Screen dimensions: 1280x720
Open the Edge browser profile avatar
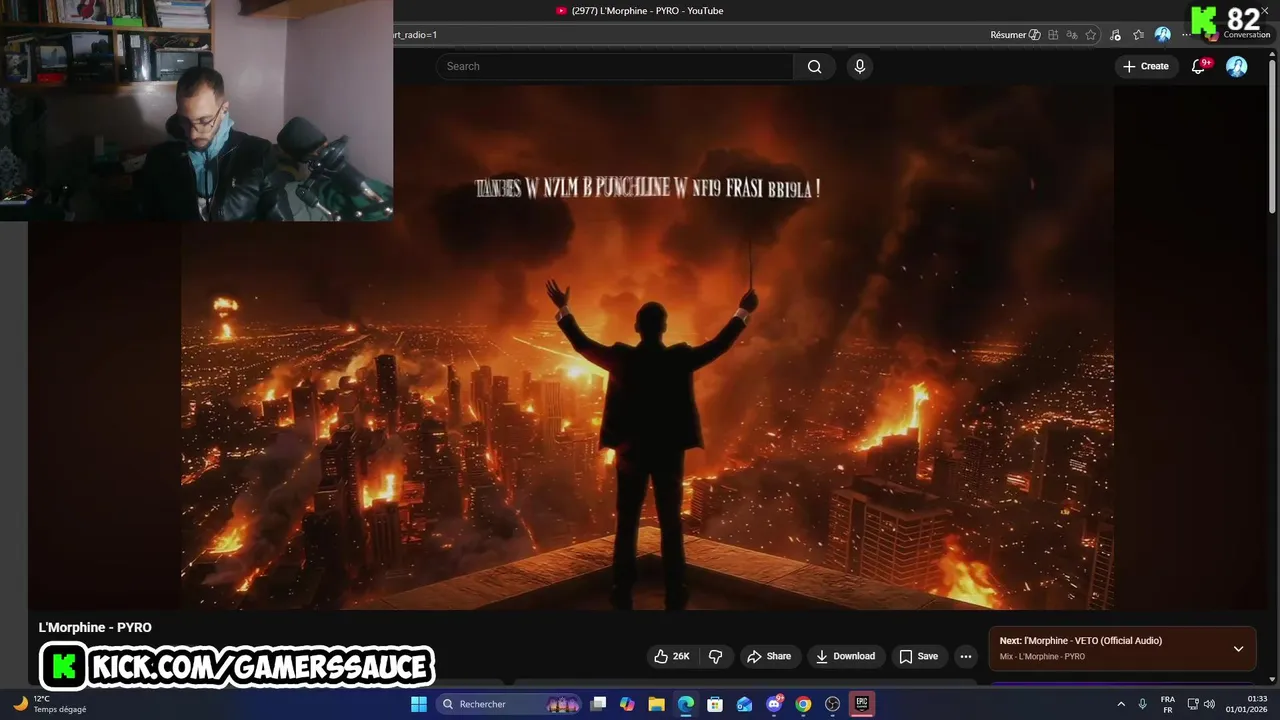(x=1162, y=35)
